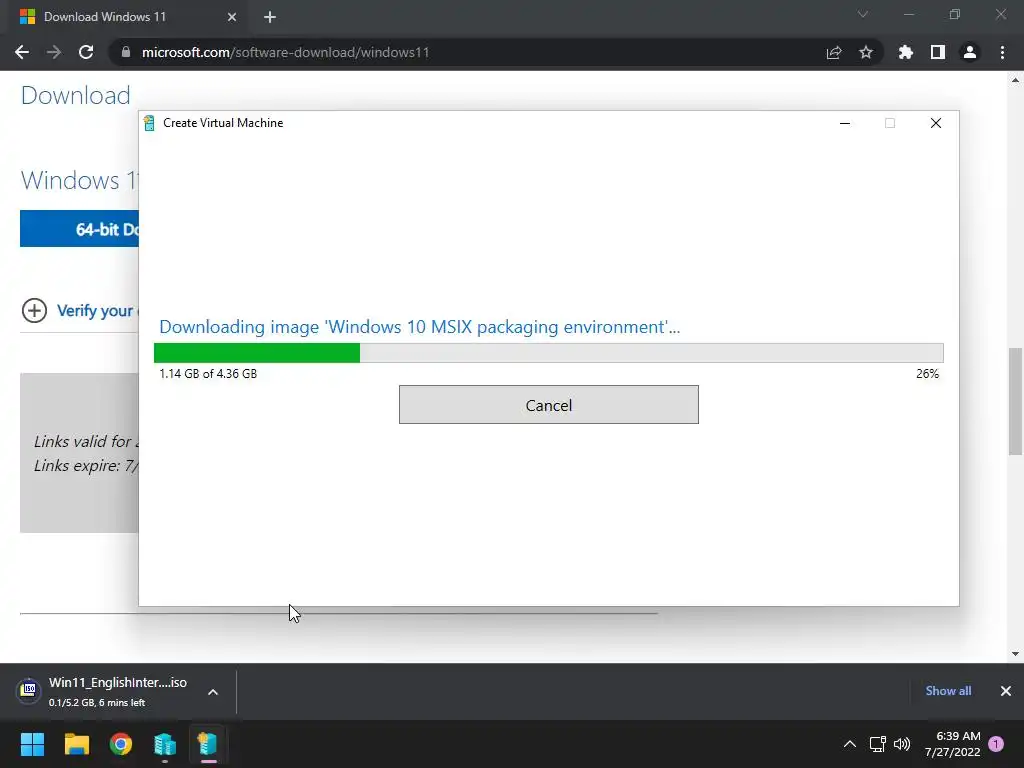The width and height of the screenshot is (1024, 768).
Task: Click the scrollbar down arrow
Action: point(1015,654)
